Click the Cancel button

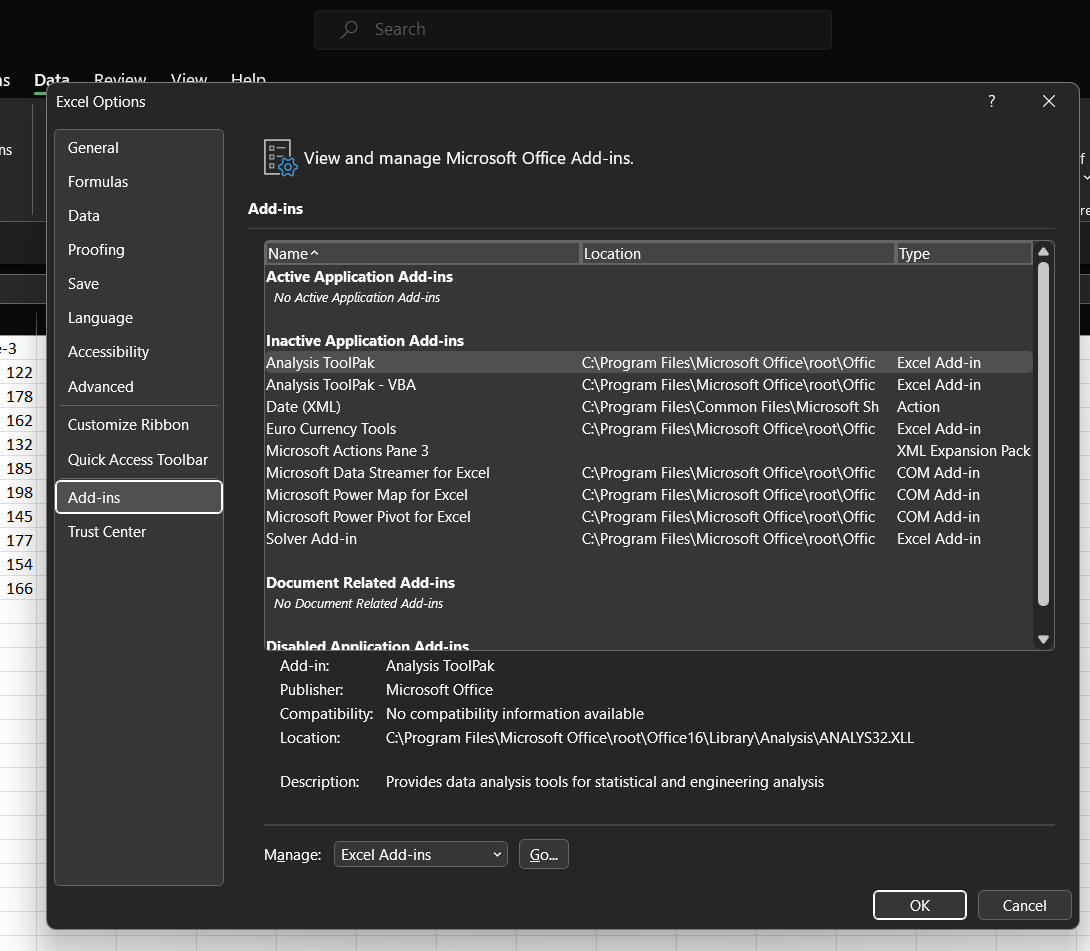[x=1024, y=905]
